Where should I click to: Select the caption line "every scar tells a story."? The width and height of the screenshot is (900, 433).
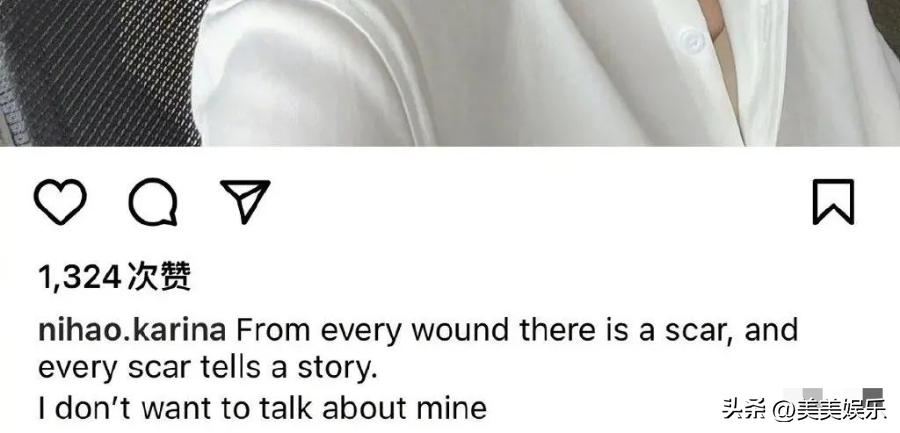click(208, 369)
